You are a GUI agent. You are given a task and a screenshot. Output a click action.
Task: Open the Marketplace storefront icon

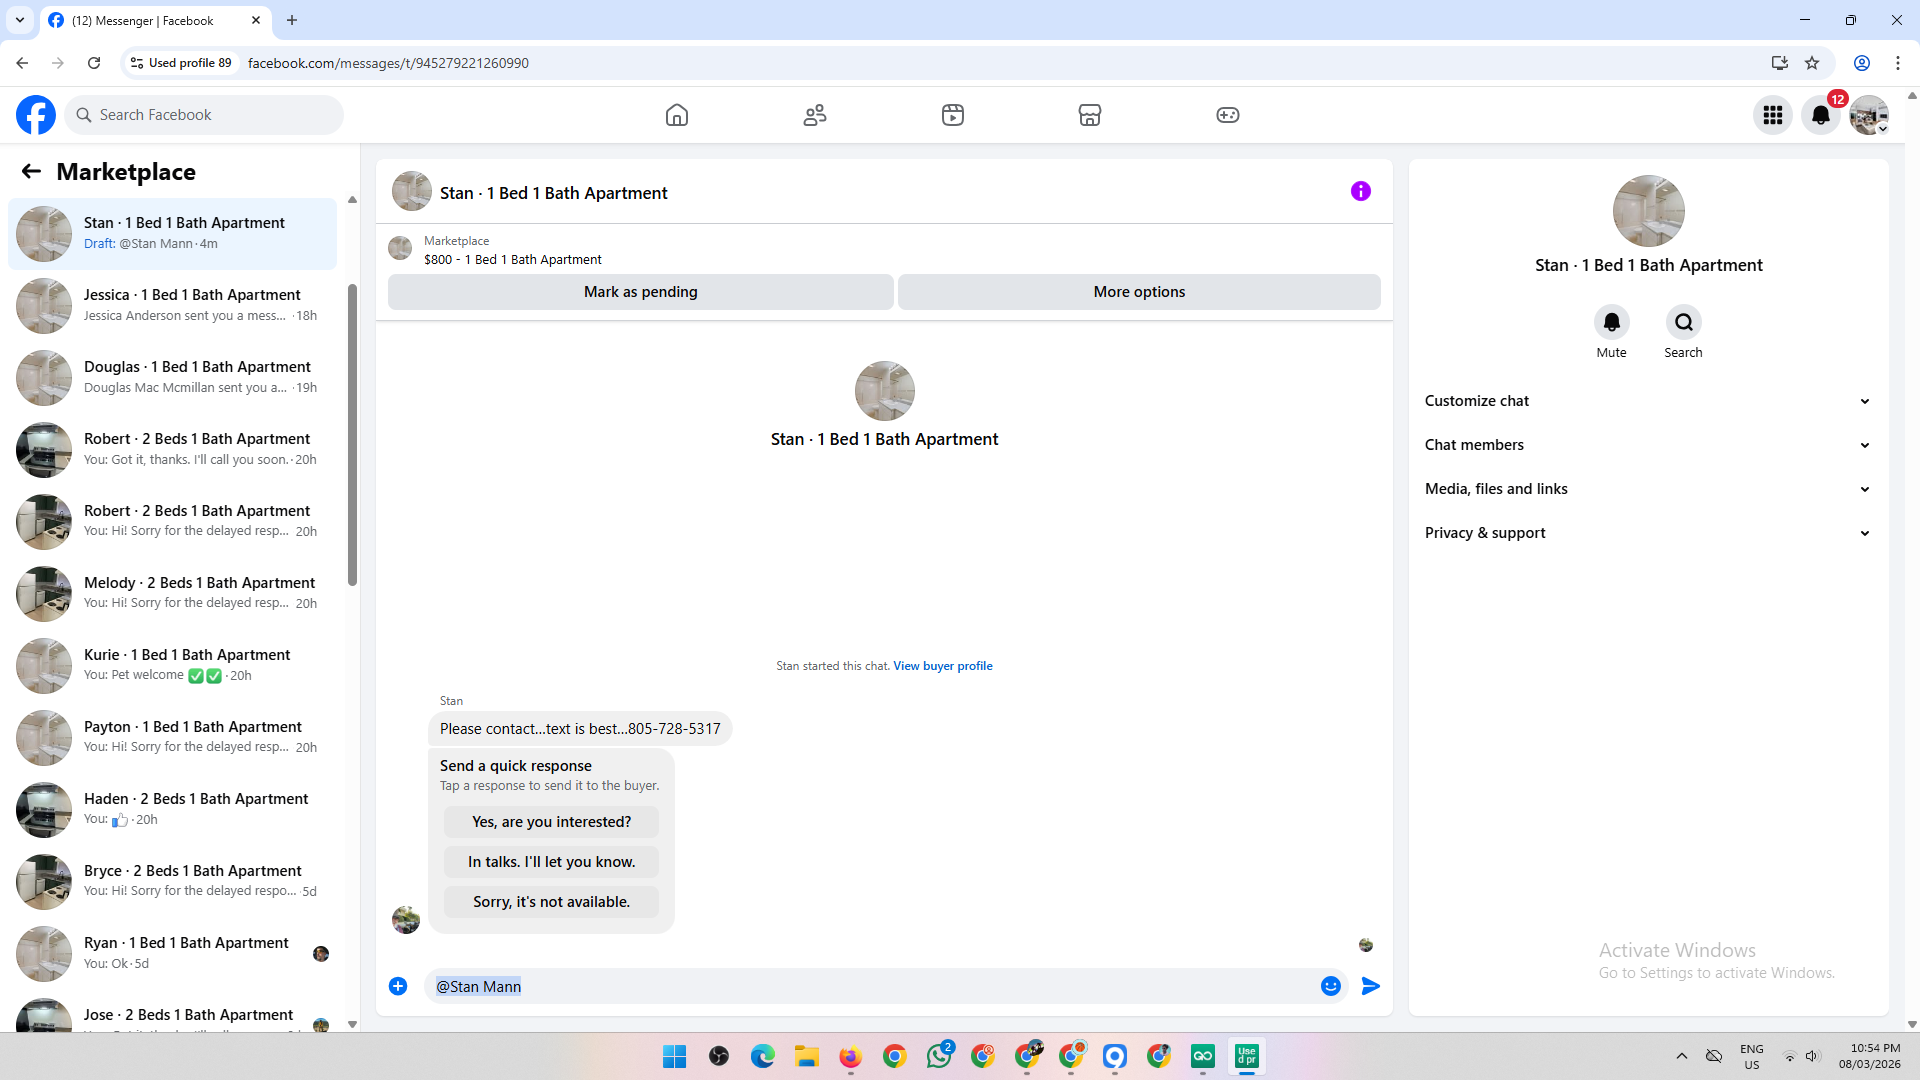[1090, 115]
